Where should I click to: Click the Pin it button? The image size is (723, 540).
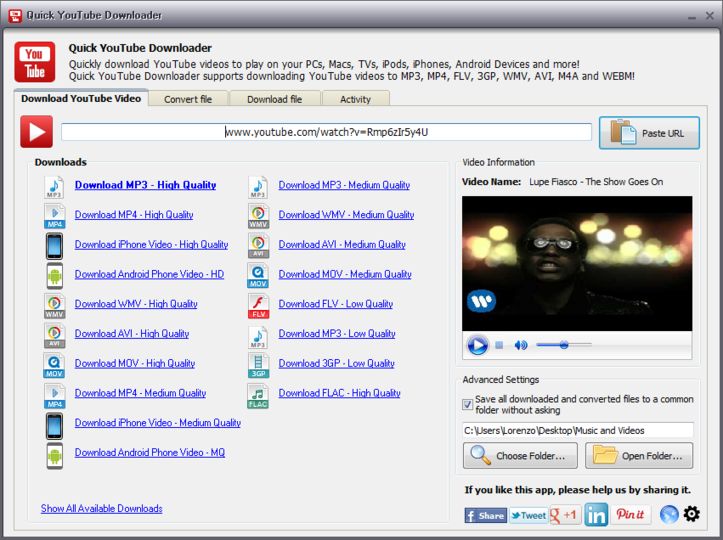pos(630,514)
